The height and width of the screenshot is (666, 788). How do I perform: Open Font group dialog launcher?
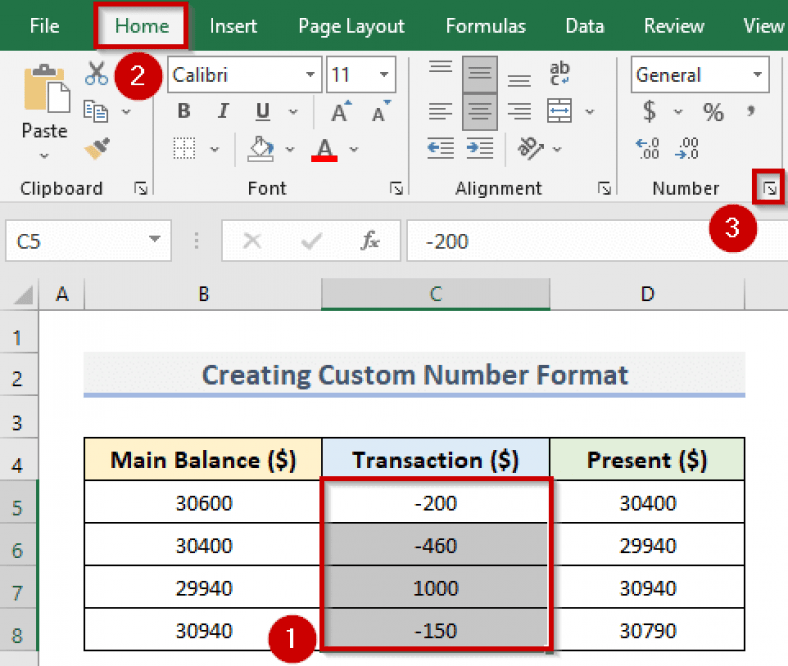pos(396,188)
